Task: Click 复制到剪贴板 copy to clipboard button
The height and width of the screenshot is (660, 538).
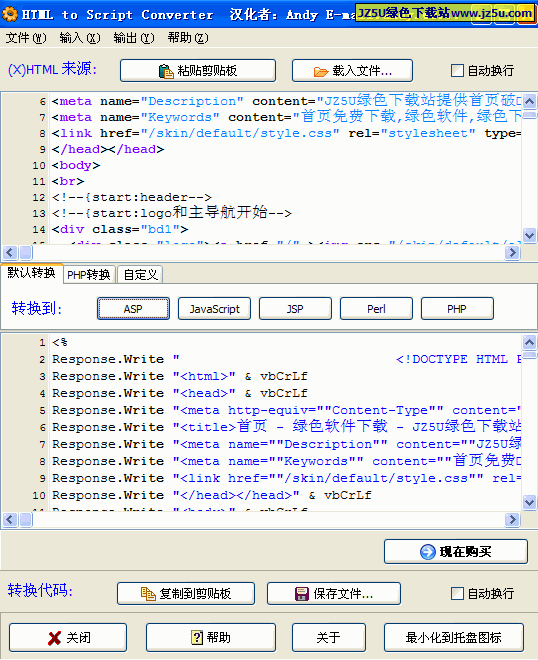Action: pos(186,593)
